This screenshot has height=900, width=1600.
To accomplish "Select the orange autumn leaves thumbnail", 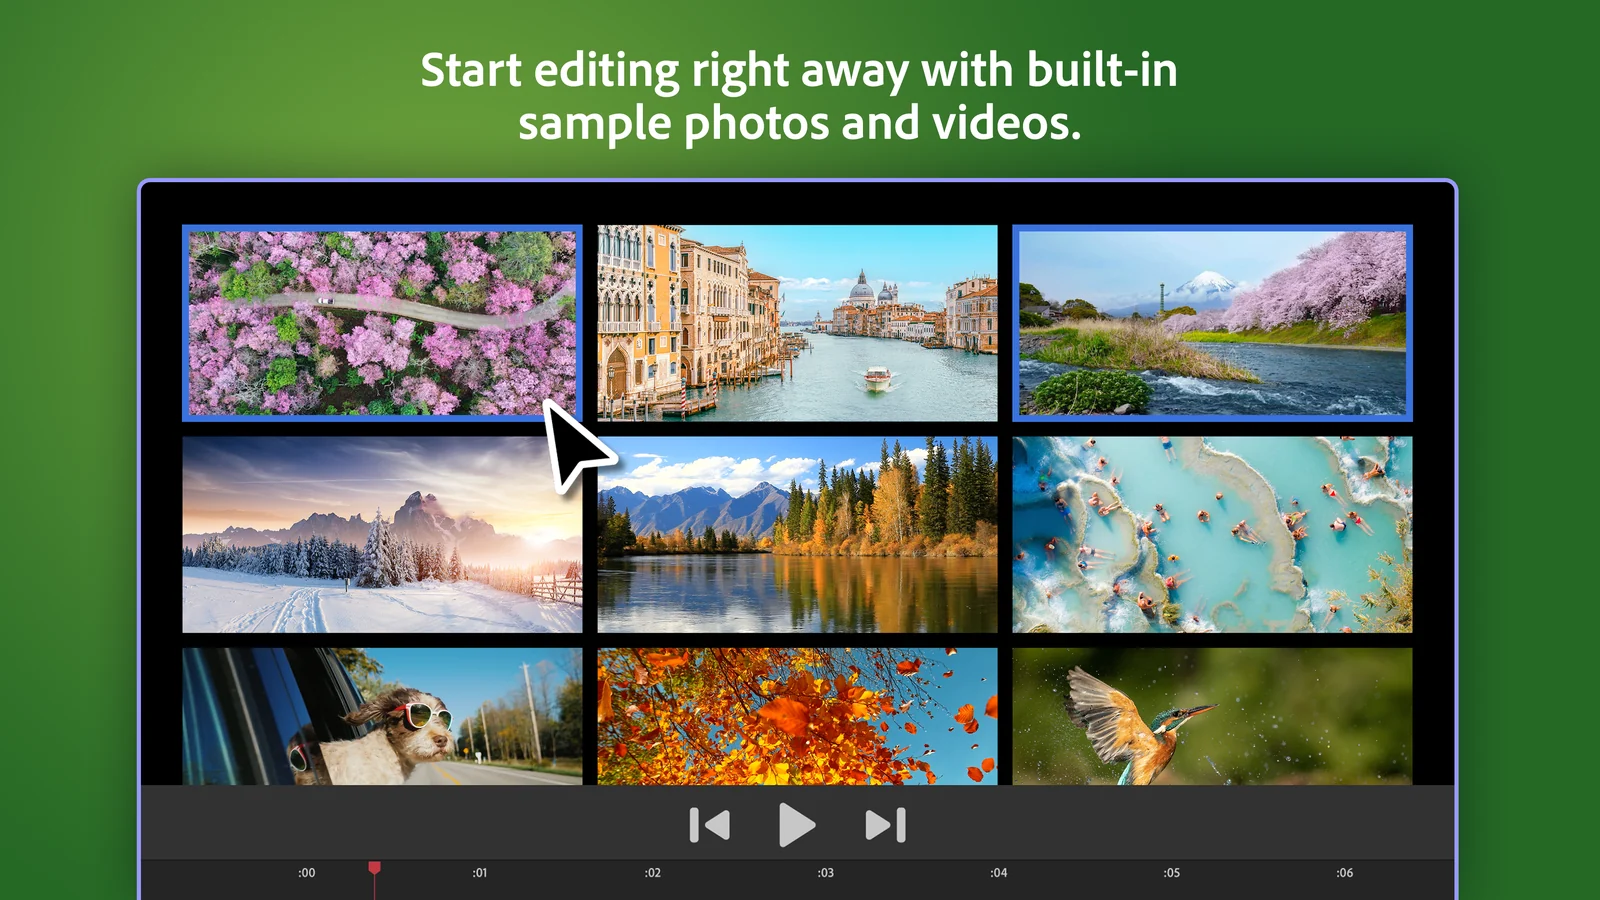I will coord(797,716).
